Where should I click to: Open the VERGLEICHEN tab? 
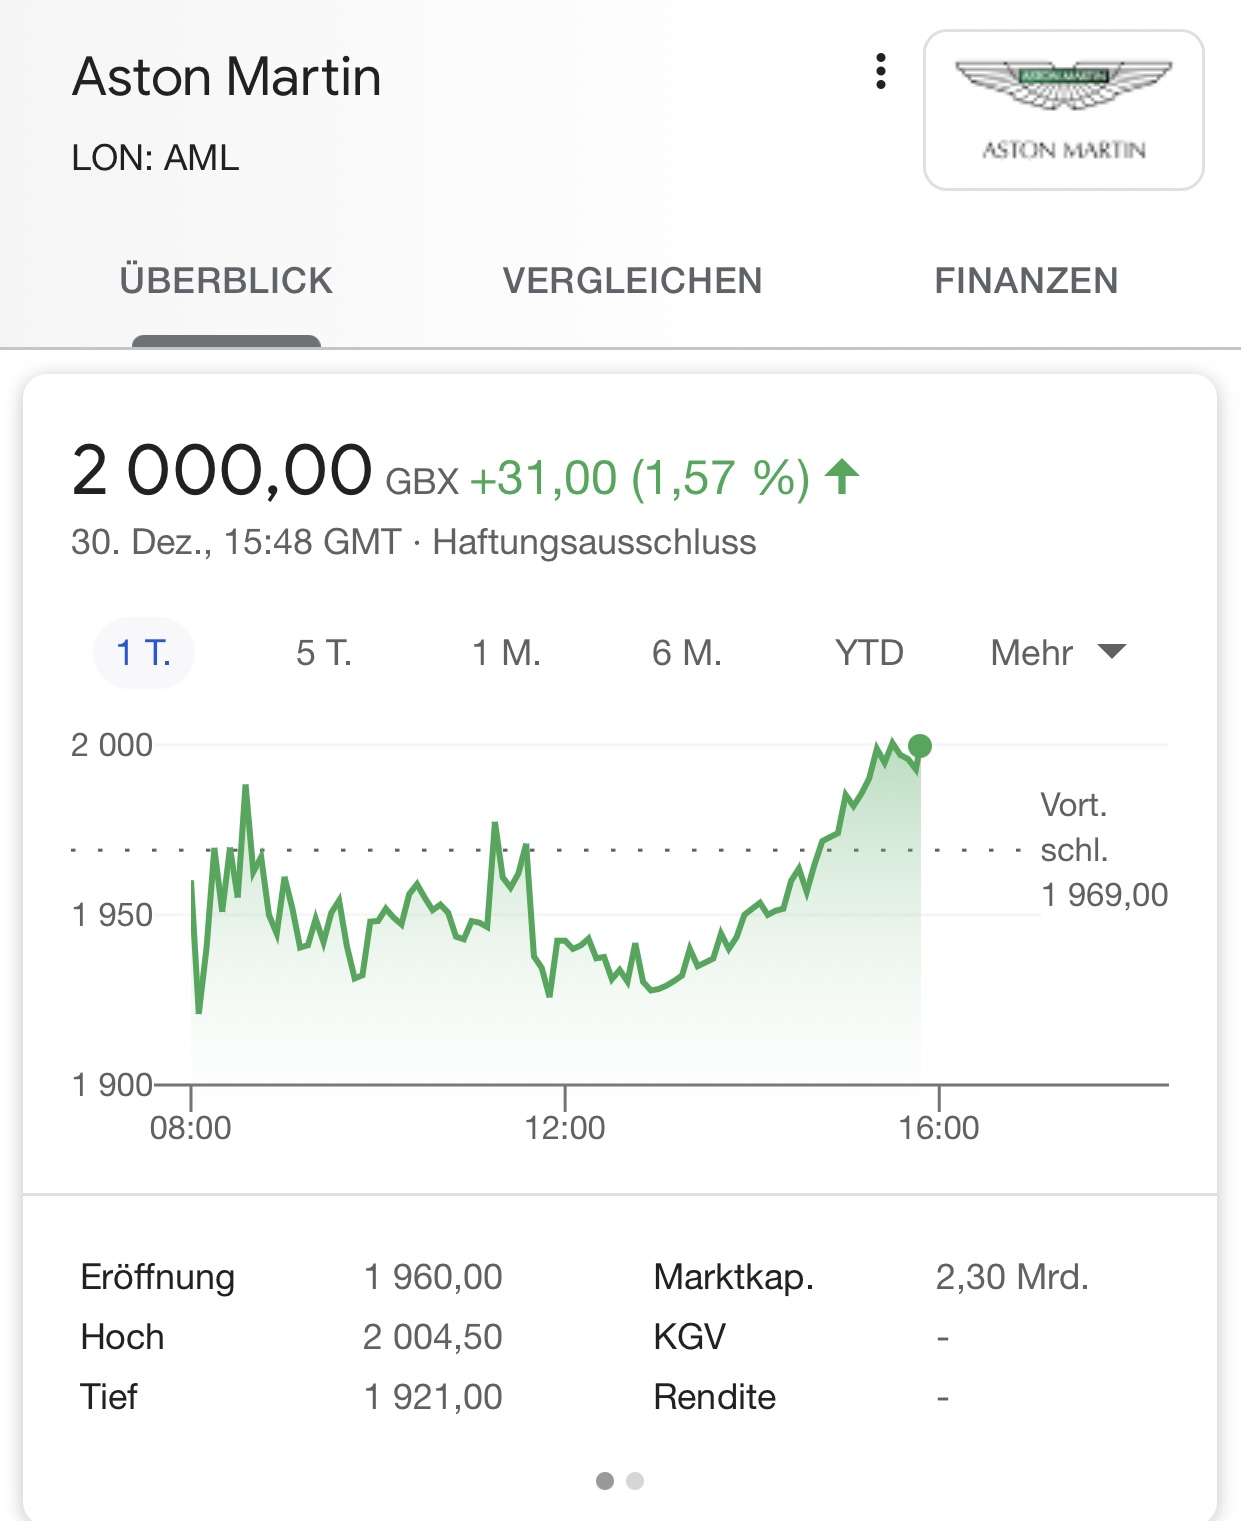(x=632, y=281)
